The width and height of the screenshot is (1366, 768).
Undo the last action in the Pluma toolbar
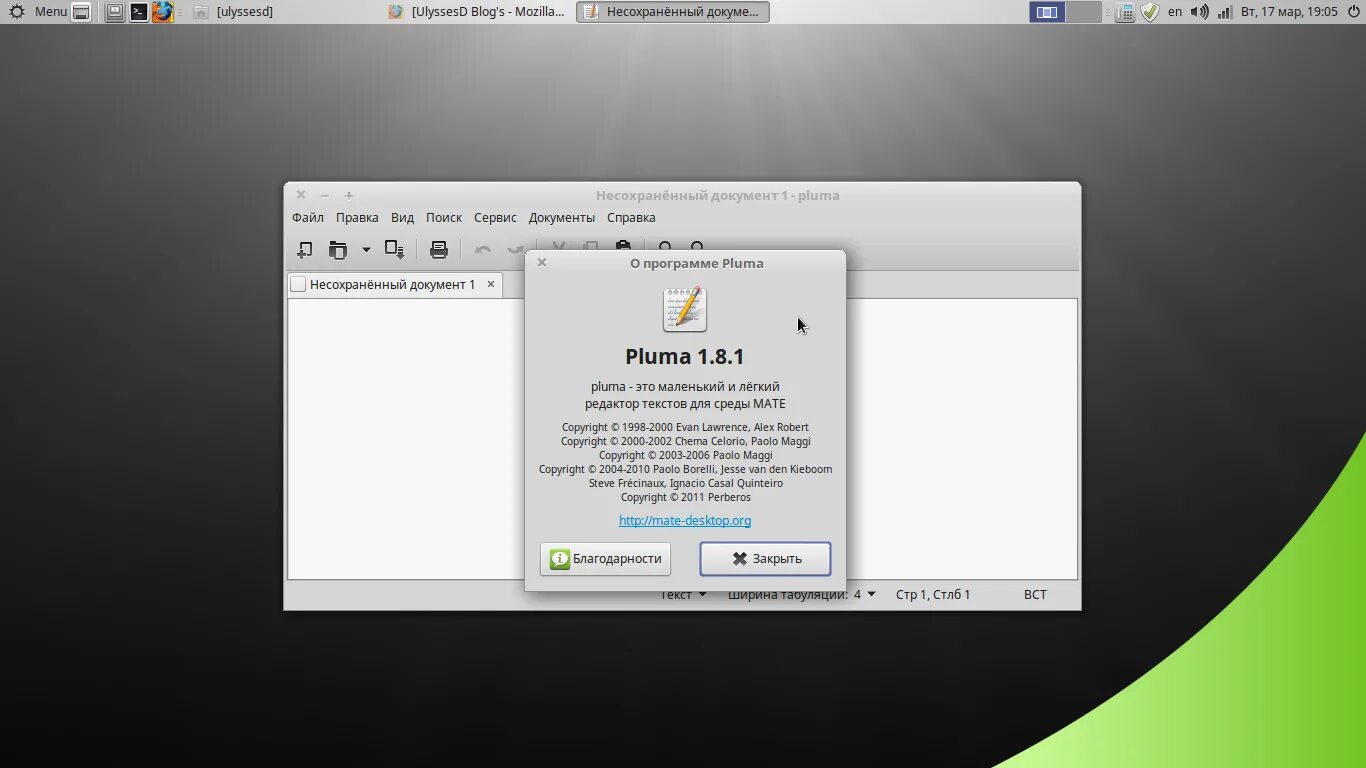pyautogui.click(x=483, y=250)
